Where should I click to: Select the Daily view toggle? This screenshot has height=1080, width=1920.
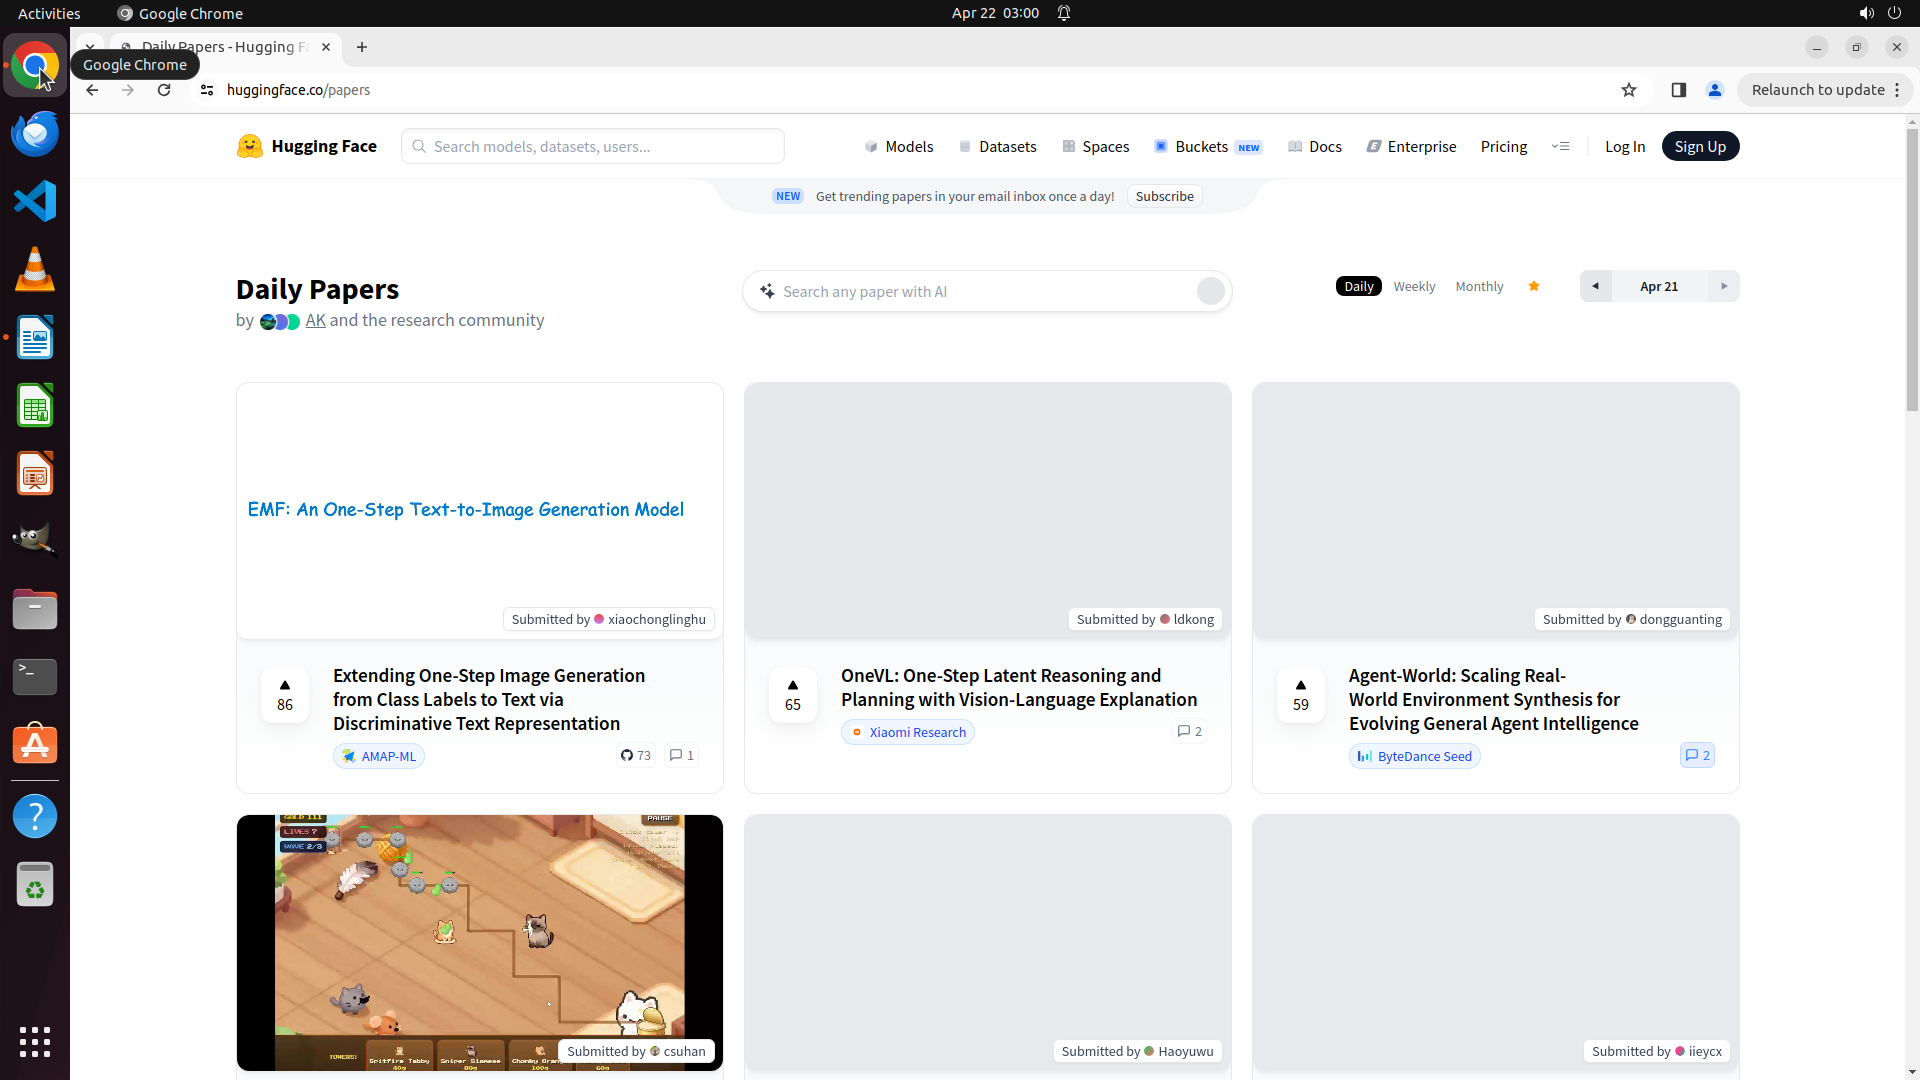click(x=1358, y=286)
